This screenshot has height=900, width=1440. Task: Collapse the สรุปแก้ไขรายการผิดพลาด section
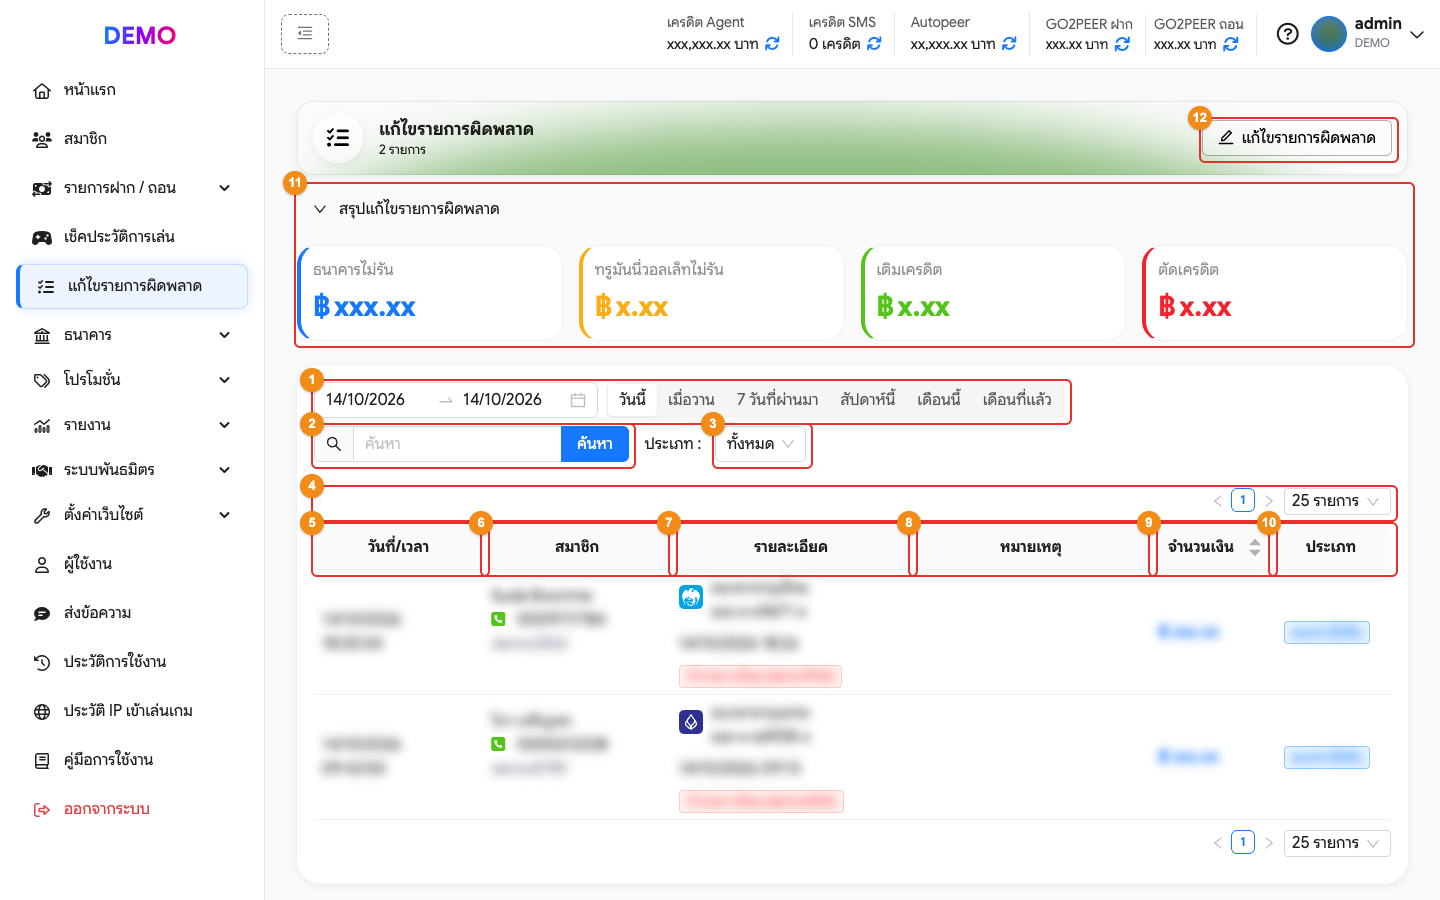click(x=320, y=209)
